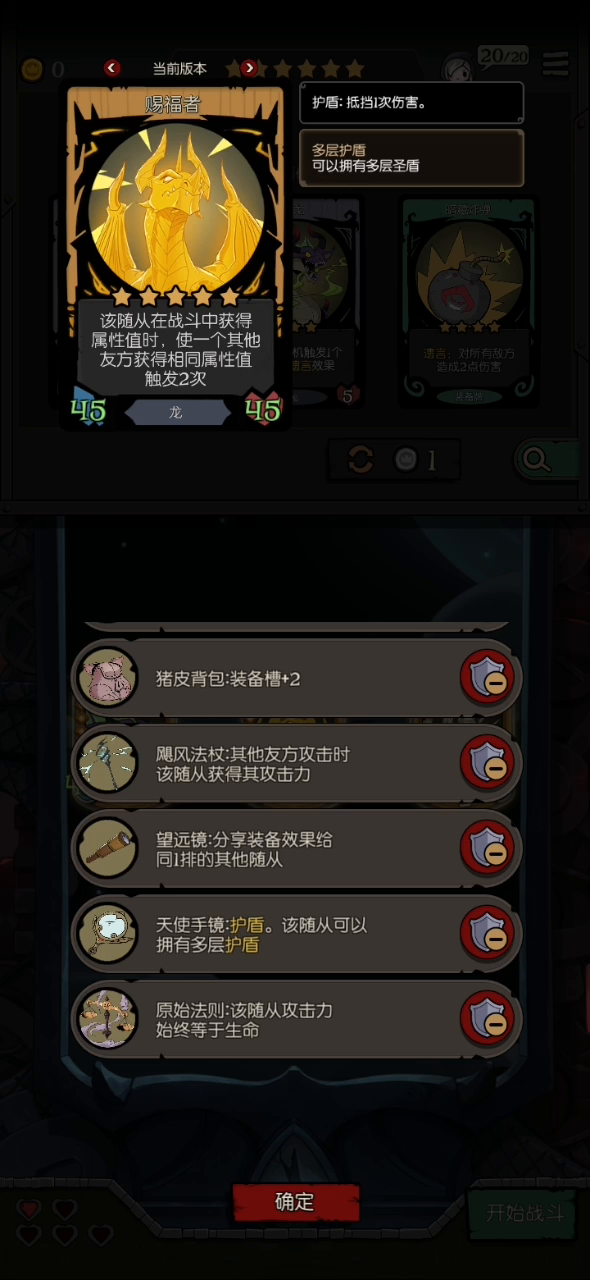Screen dimensions: 590x1280
Task: Remove the 望远镜 equipment via shield-minus
Action: 487,848
